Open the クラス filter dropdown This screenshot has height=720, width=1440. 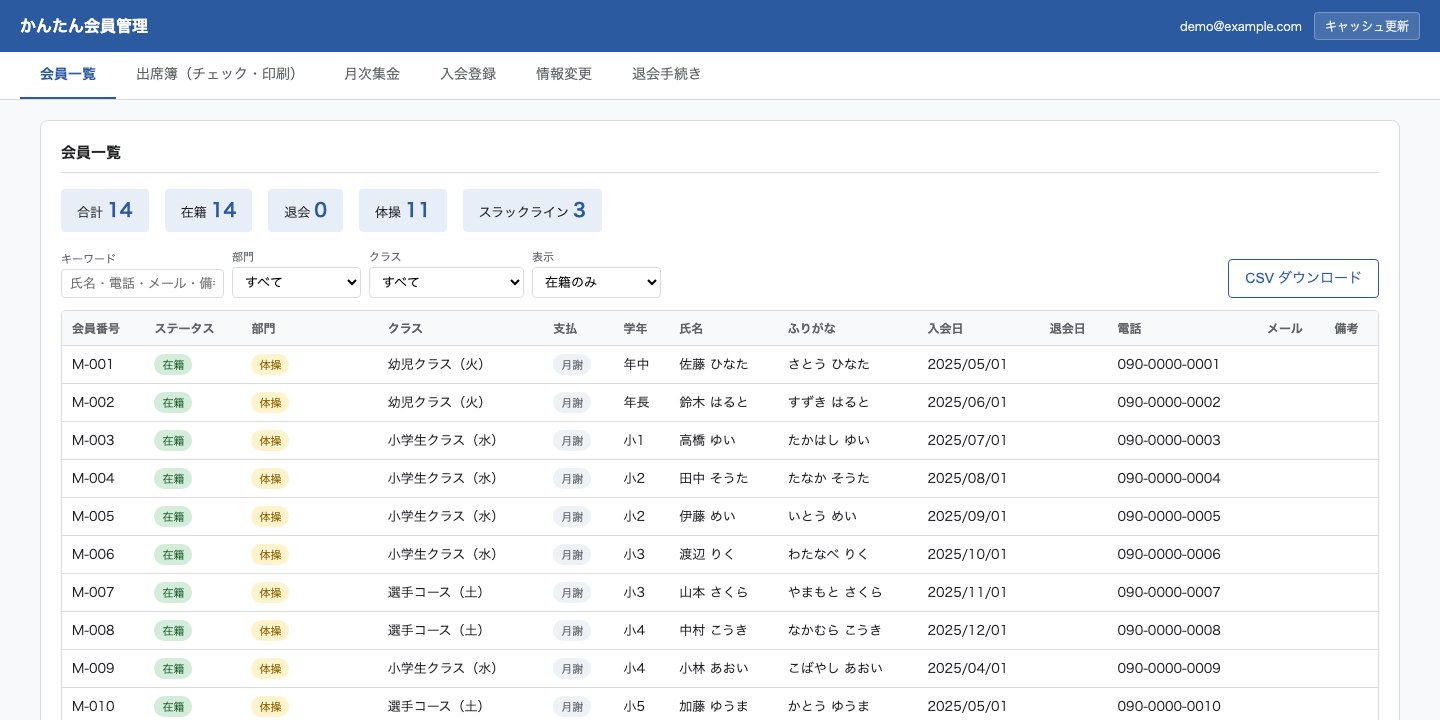446,282
